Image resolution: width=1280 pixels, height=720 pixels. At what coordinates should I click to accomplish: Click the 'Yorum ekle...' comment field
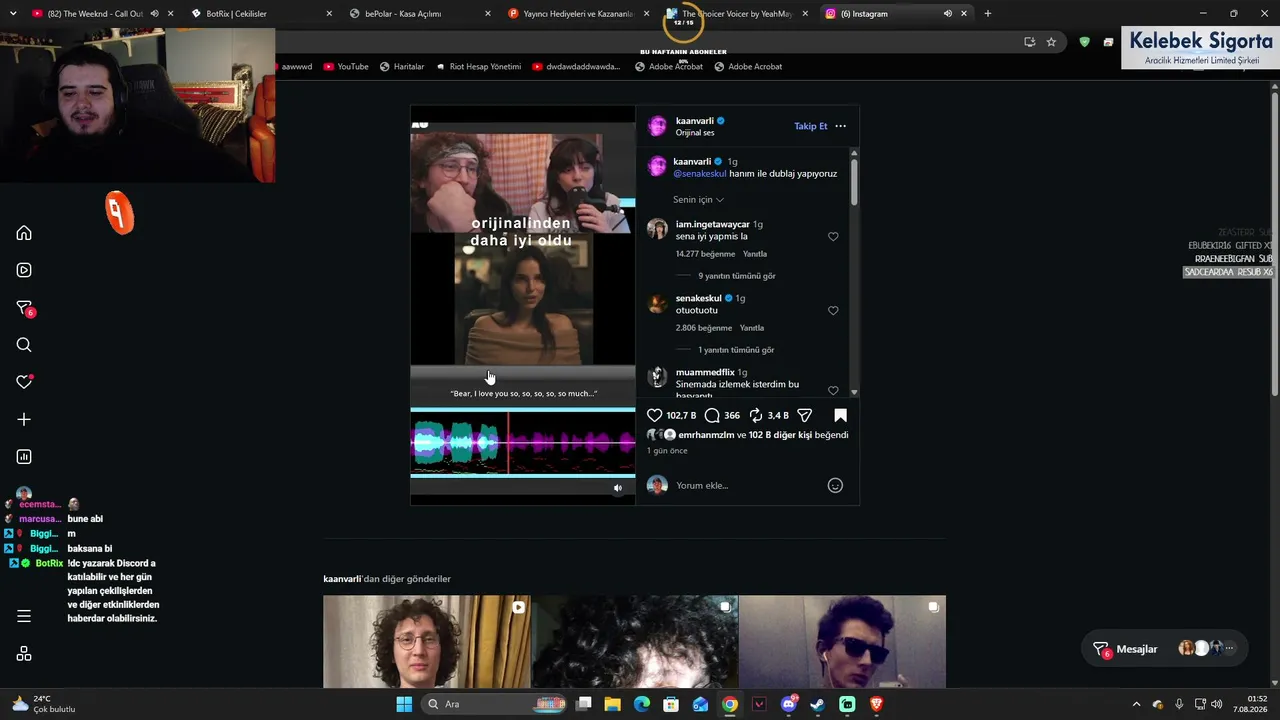(745, 486)
